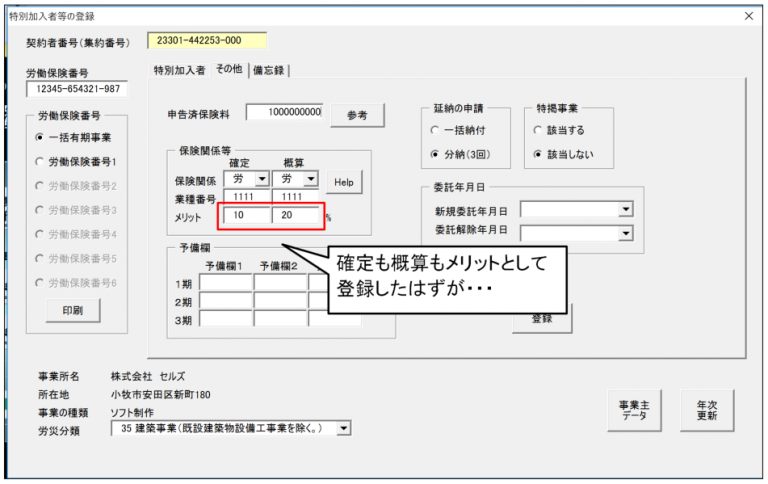Click the 年次更新 button
The width and height of the screenshot is (768, 484).
(x=707, y=411)
